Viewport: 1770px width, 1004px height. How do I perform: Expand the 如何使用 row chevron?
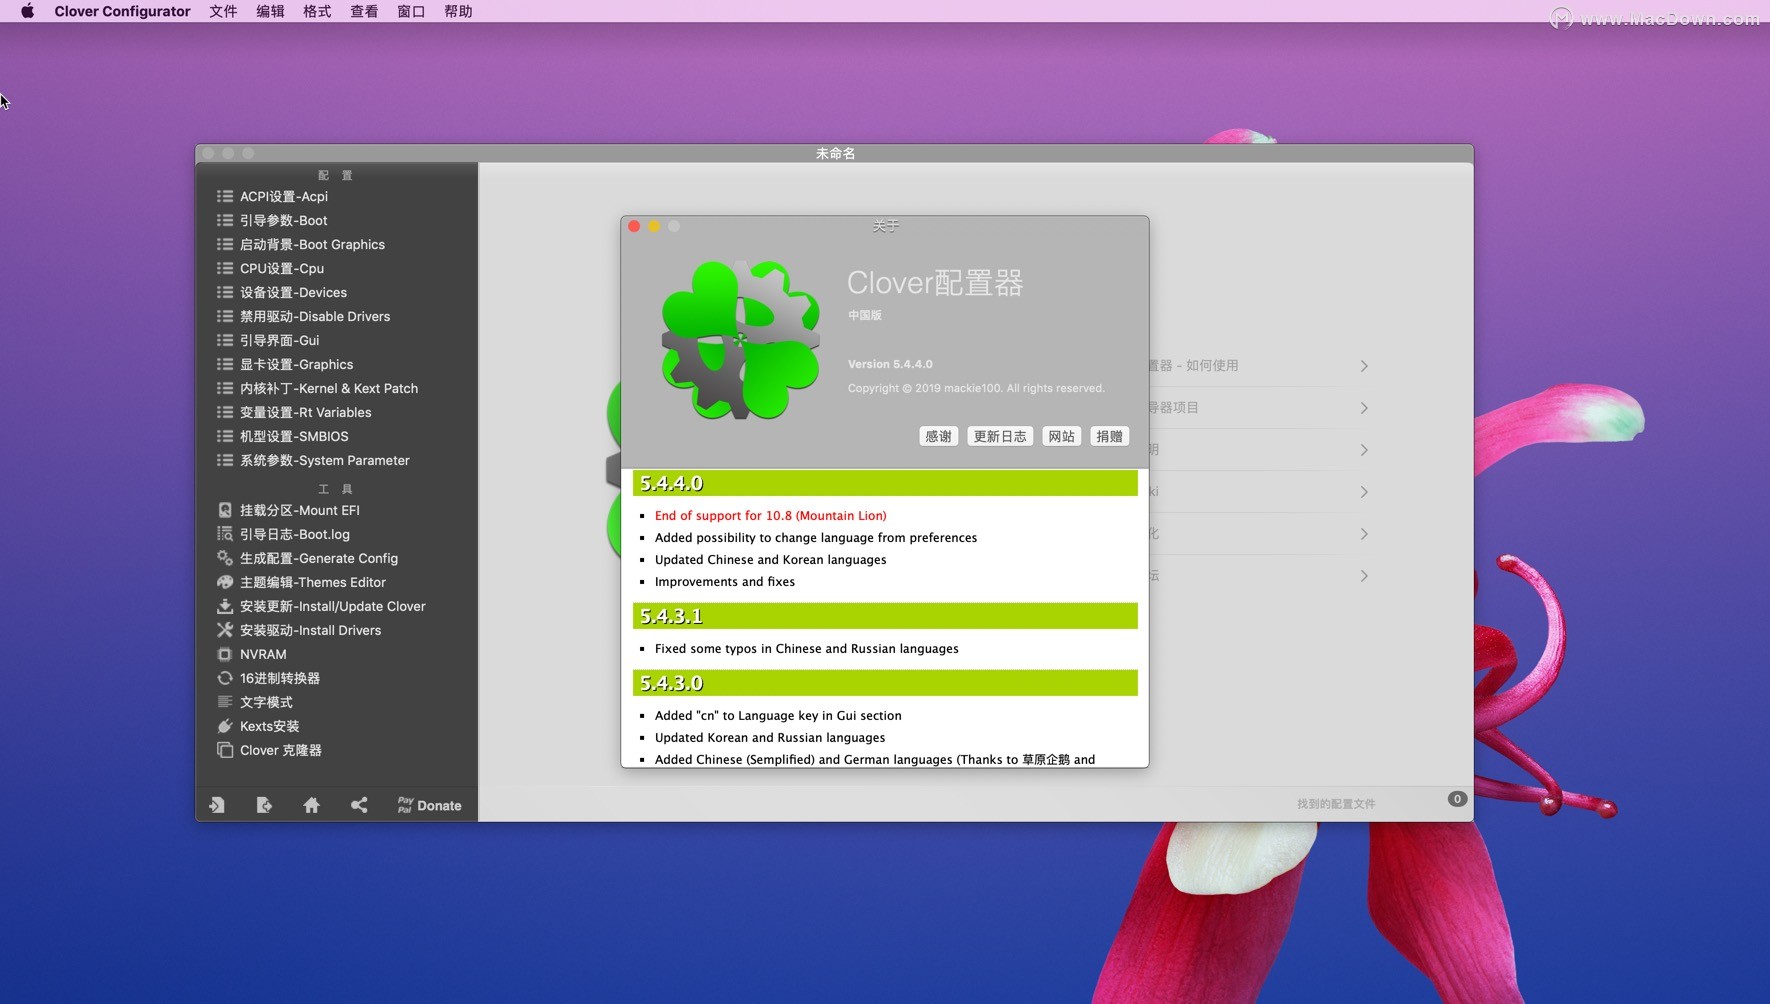[x=1364, y=366]
